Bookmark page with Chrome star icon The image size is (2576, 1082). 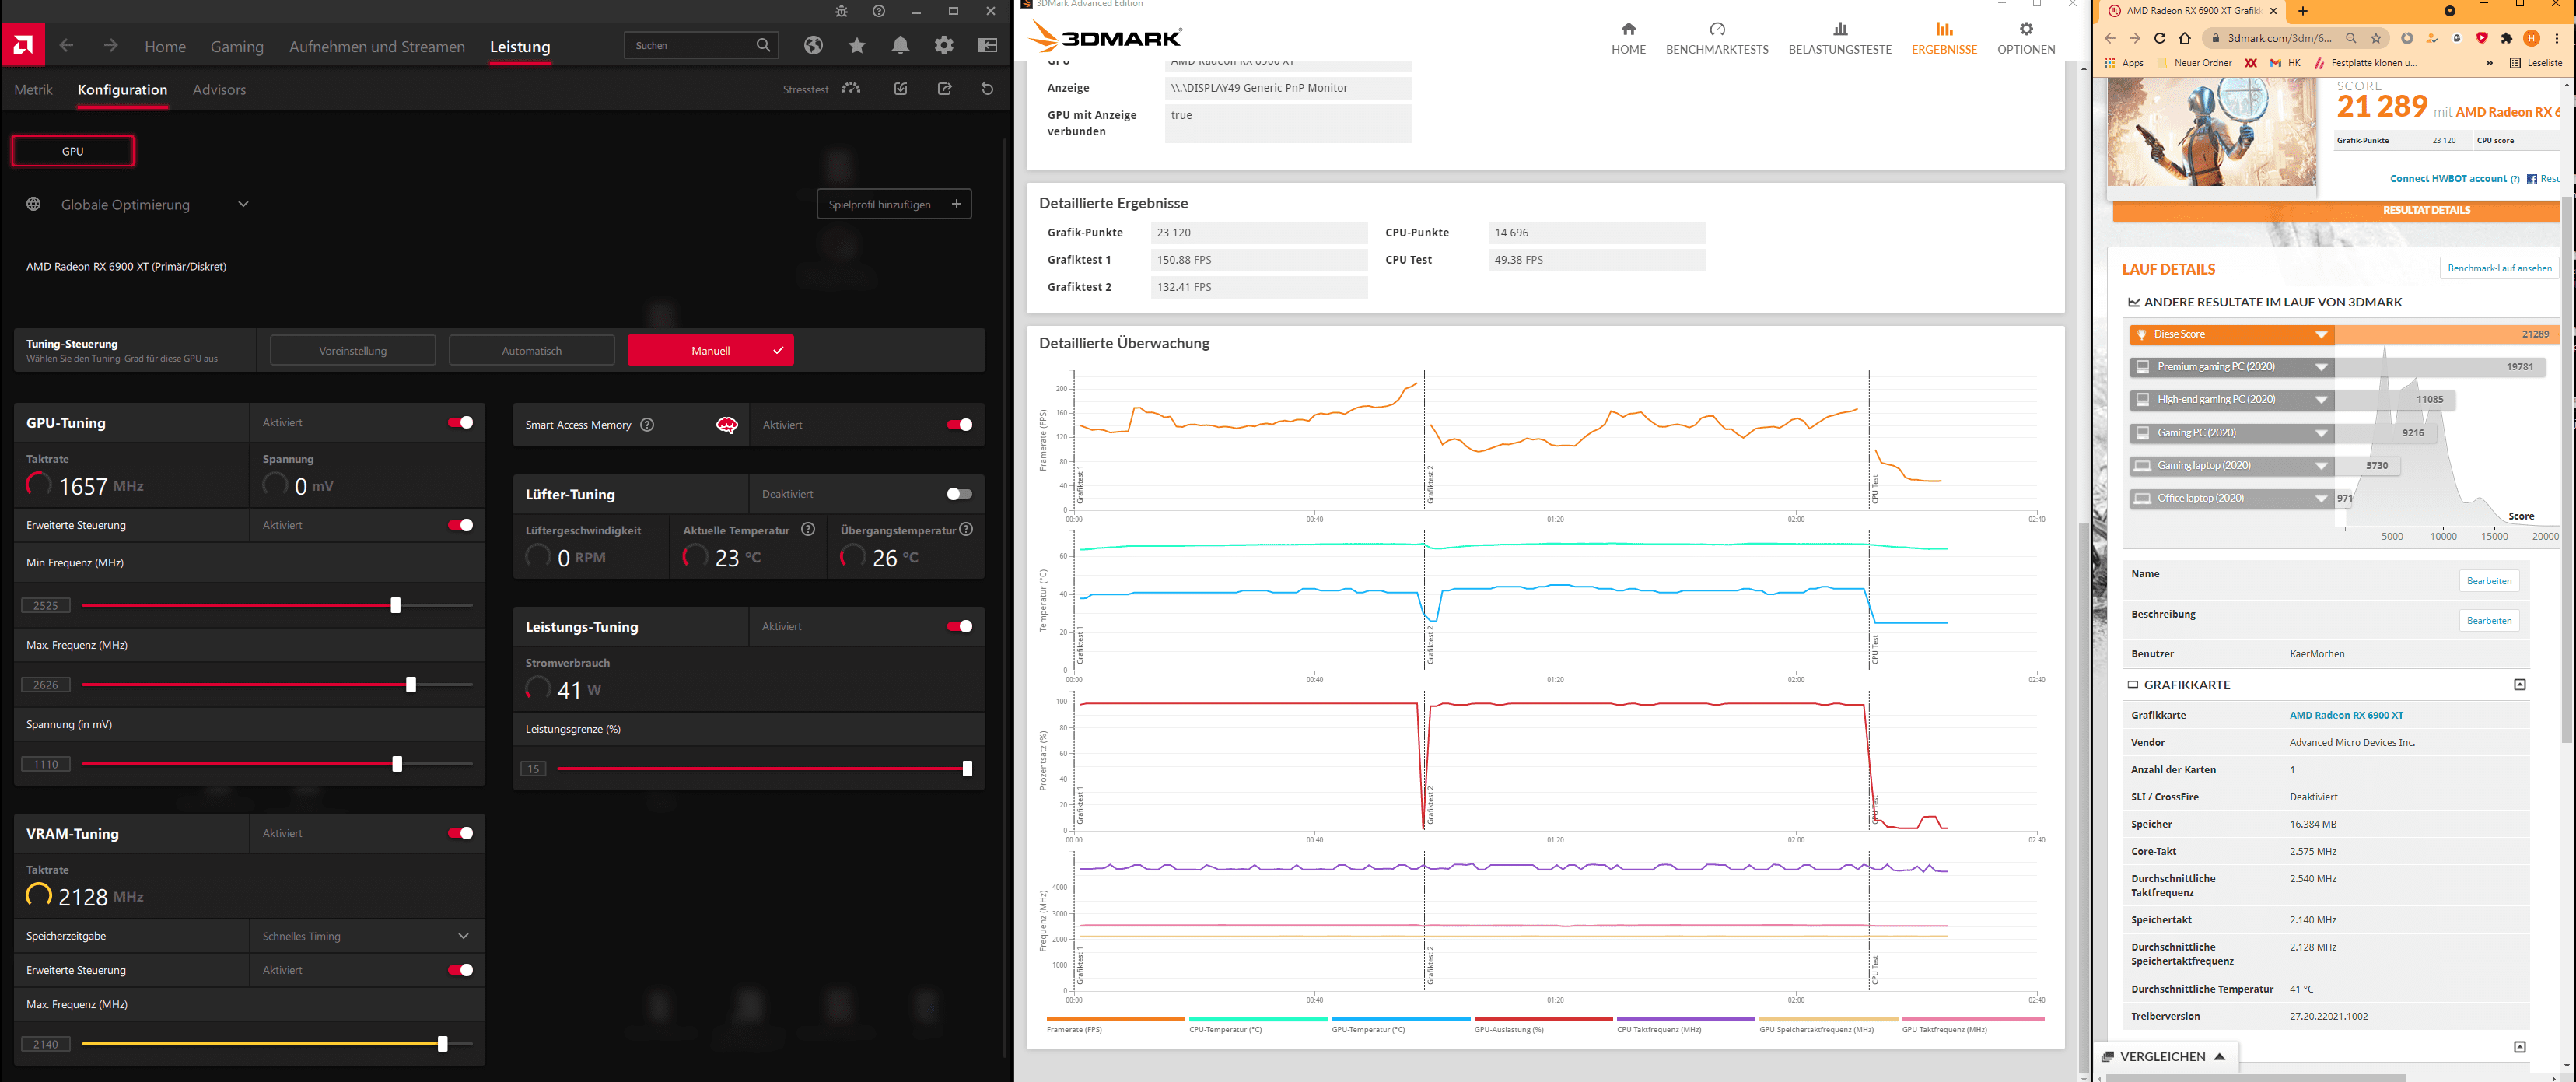click(x=2376, y=38)
